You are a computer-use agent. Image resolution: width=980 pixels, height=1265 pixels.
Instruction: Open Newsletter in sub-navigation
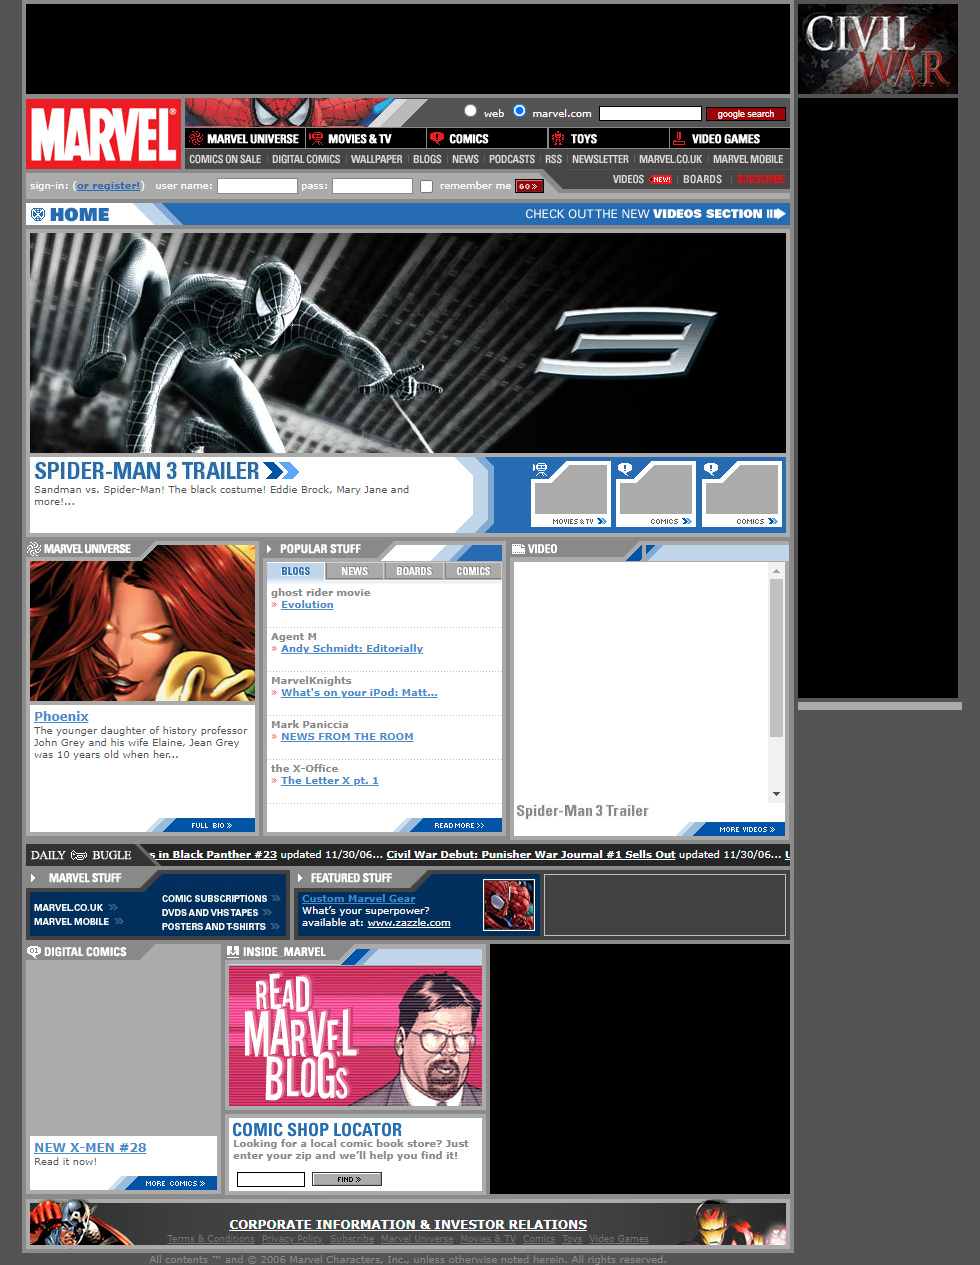[600, 159]
